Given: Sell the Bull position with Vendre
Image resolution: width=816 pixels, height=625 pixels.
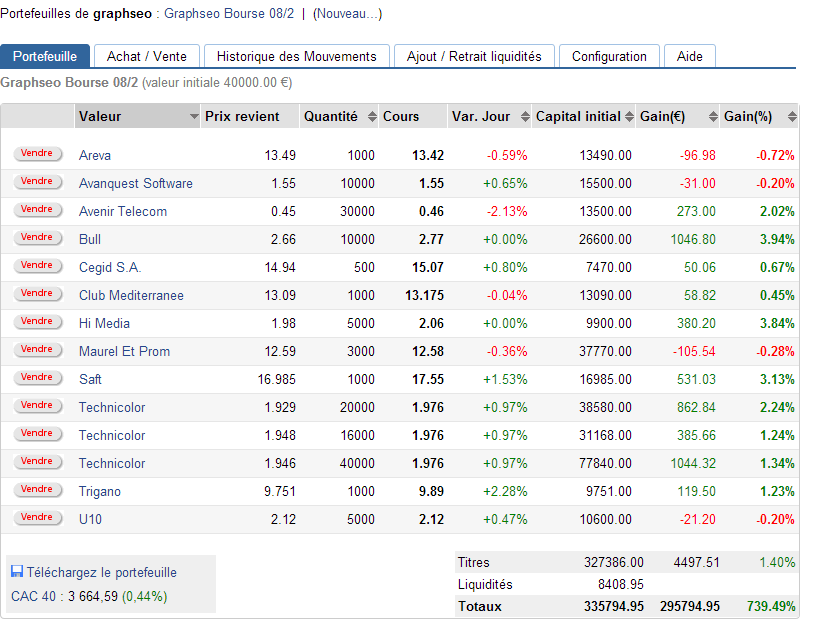Looking at the screenshot, I should click(37, 237).
